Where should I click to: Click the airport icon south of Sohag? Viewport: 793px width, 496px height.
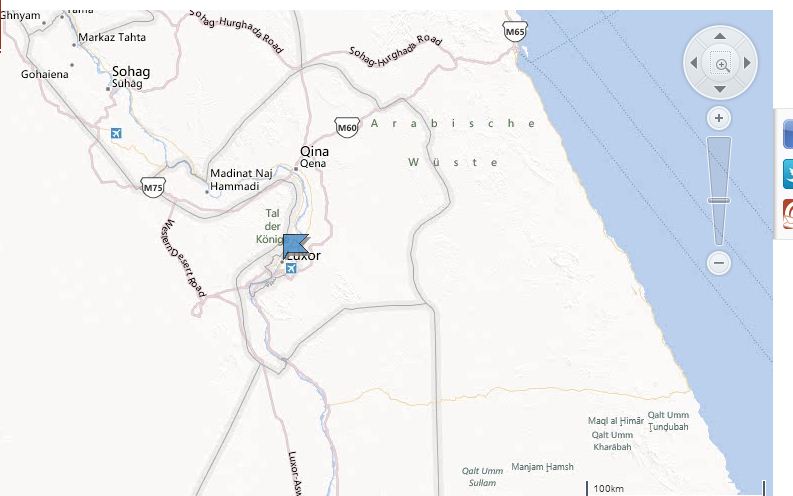[116, 133]
